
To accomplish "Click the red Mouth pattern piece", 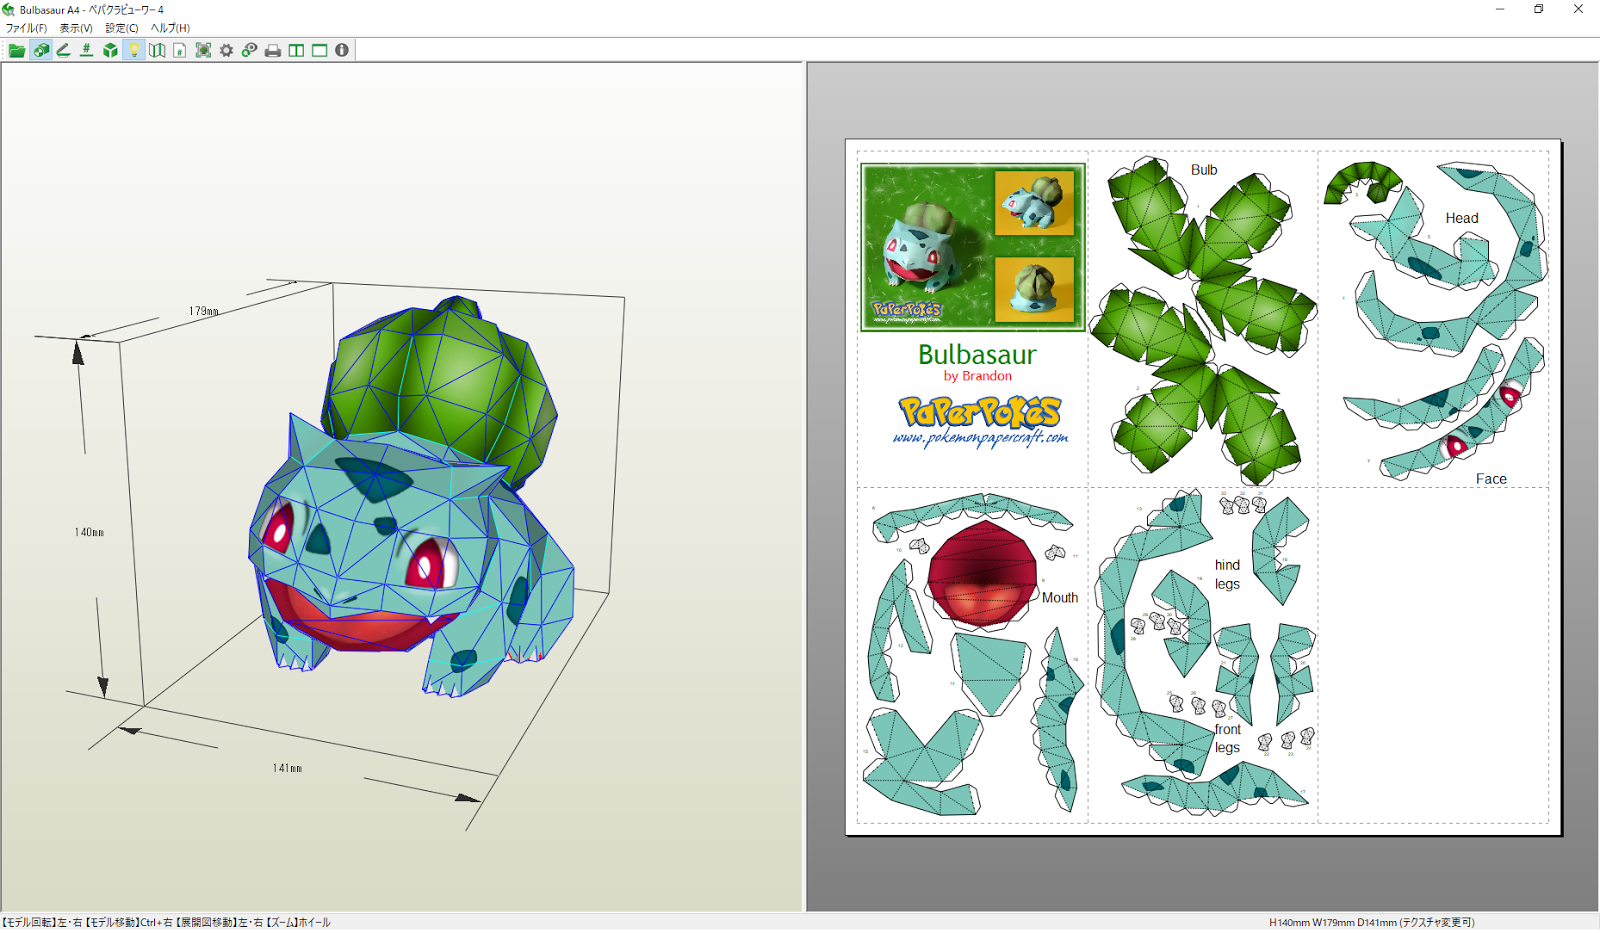I will pyautogui.click(x=982, y=575).
